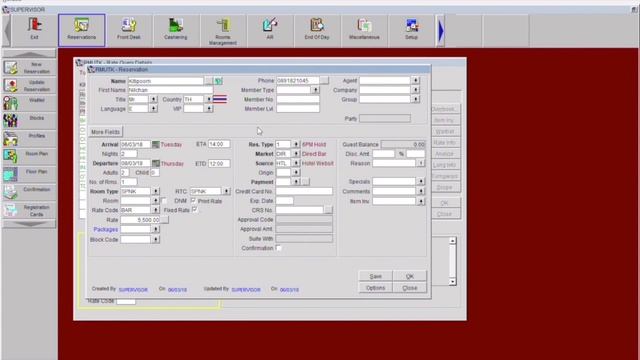Open Room Plan in sidebar

(29, 157)
